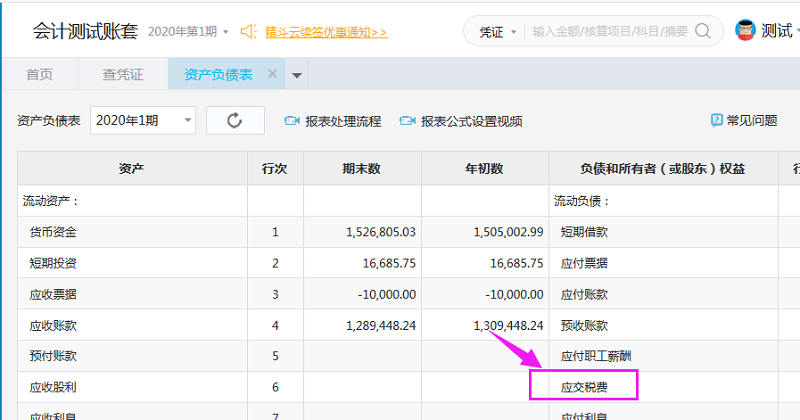Switch to the 首页 tab
The image size is (800, 420).
coord(39,75)
